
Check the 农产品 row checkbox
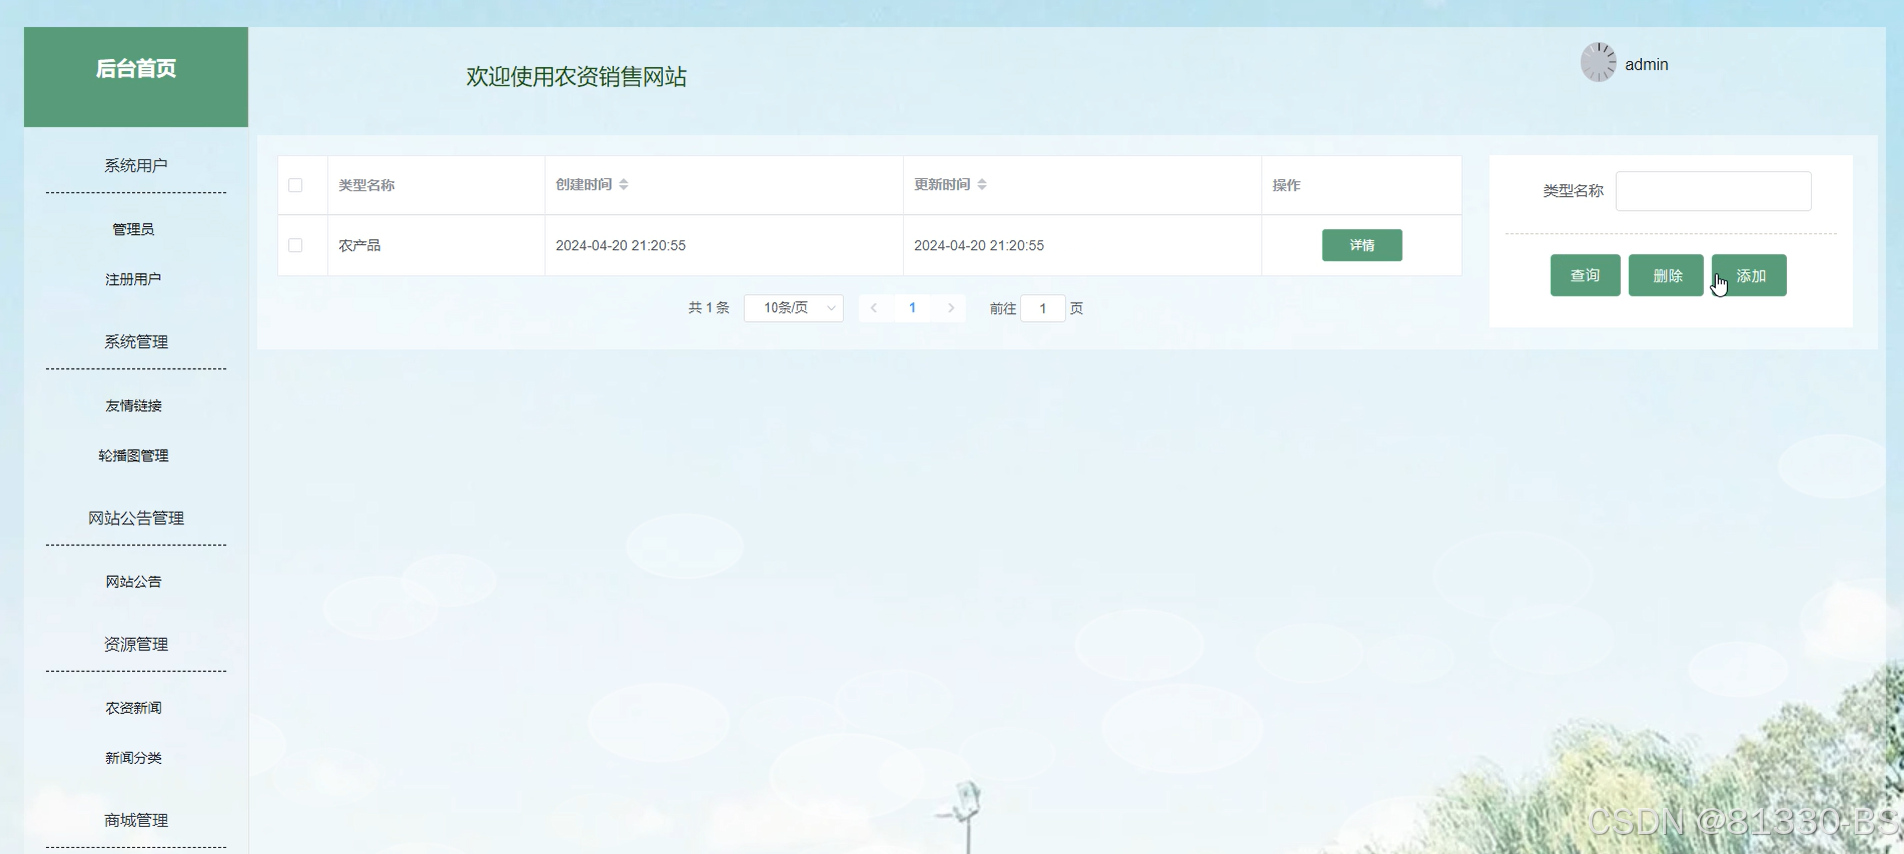(295, 245)
